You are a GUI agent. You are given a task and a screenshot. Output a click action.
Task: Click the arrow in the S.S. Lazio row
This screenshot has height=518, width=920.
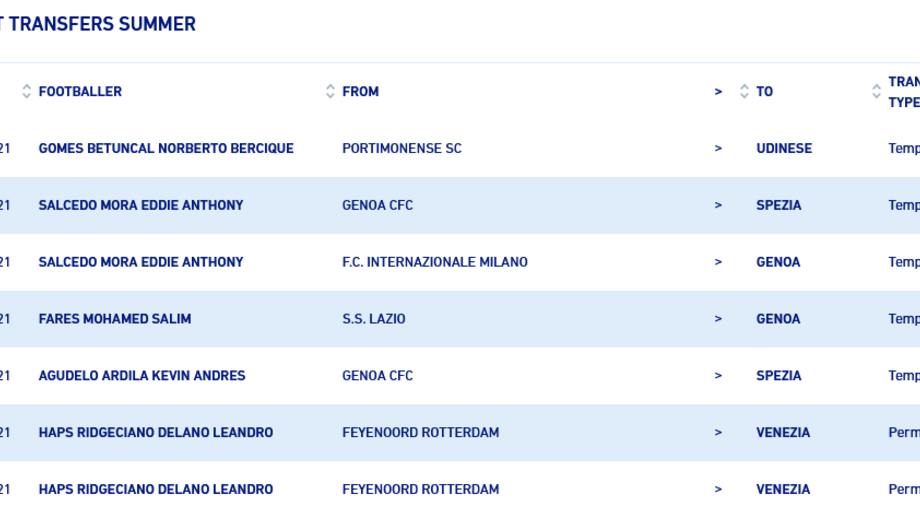[x=718, y=319]
